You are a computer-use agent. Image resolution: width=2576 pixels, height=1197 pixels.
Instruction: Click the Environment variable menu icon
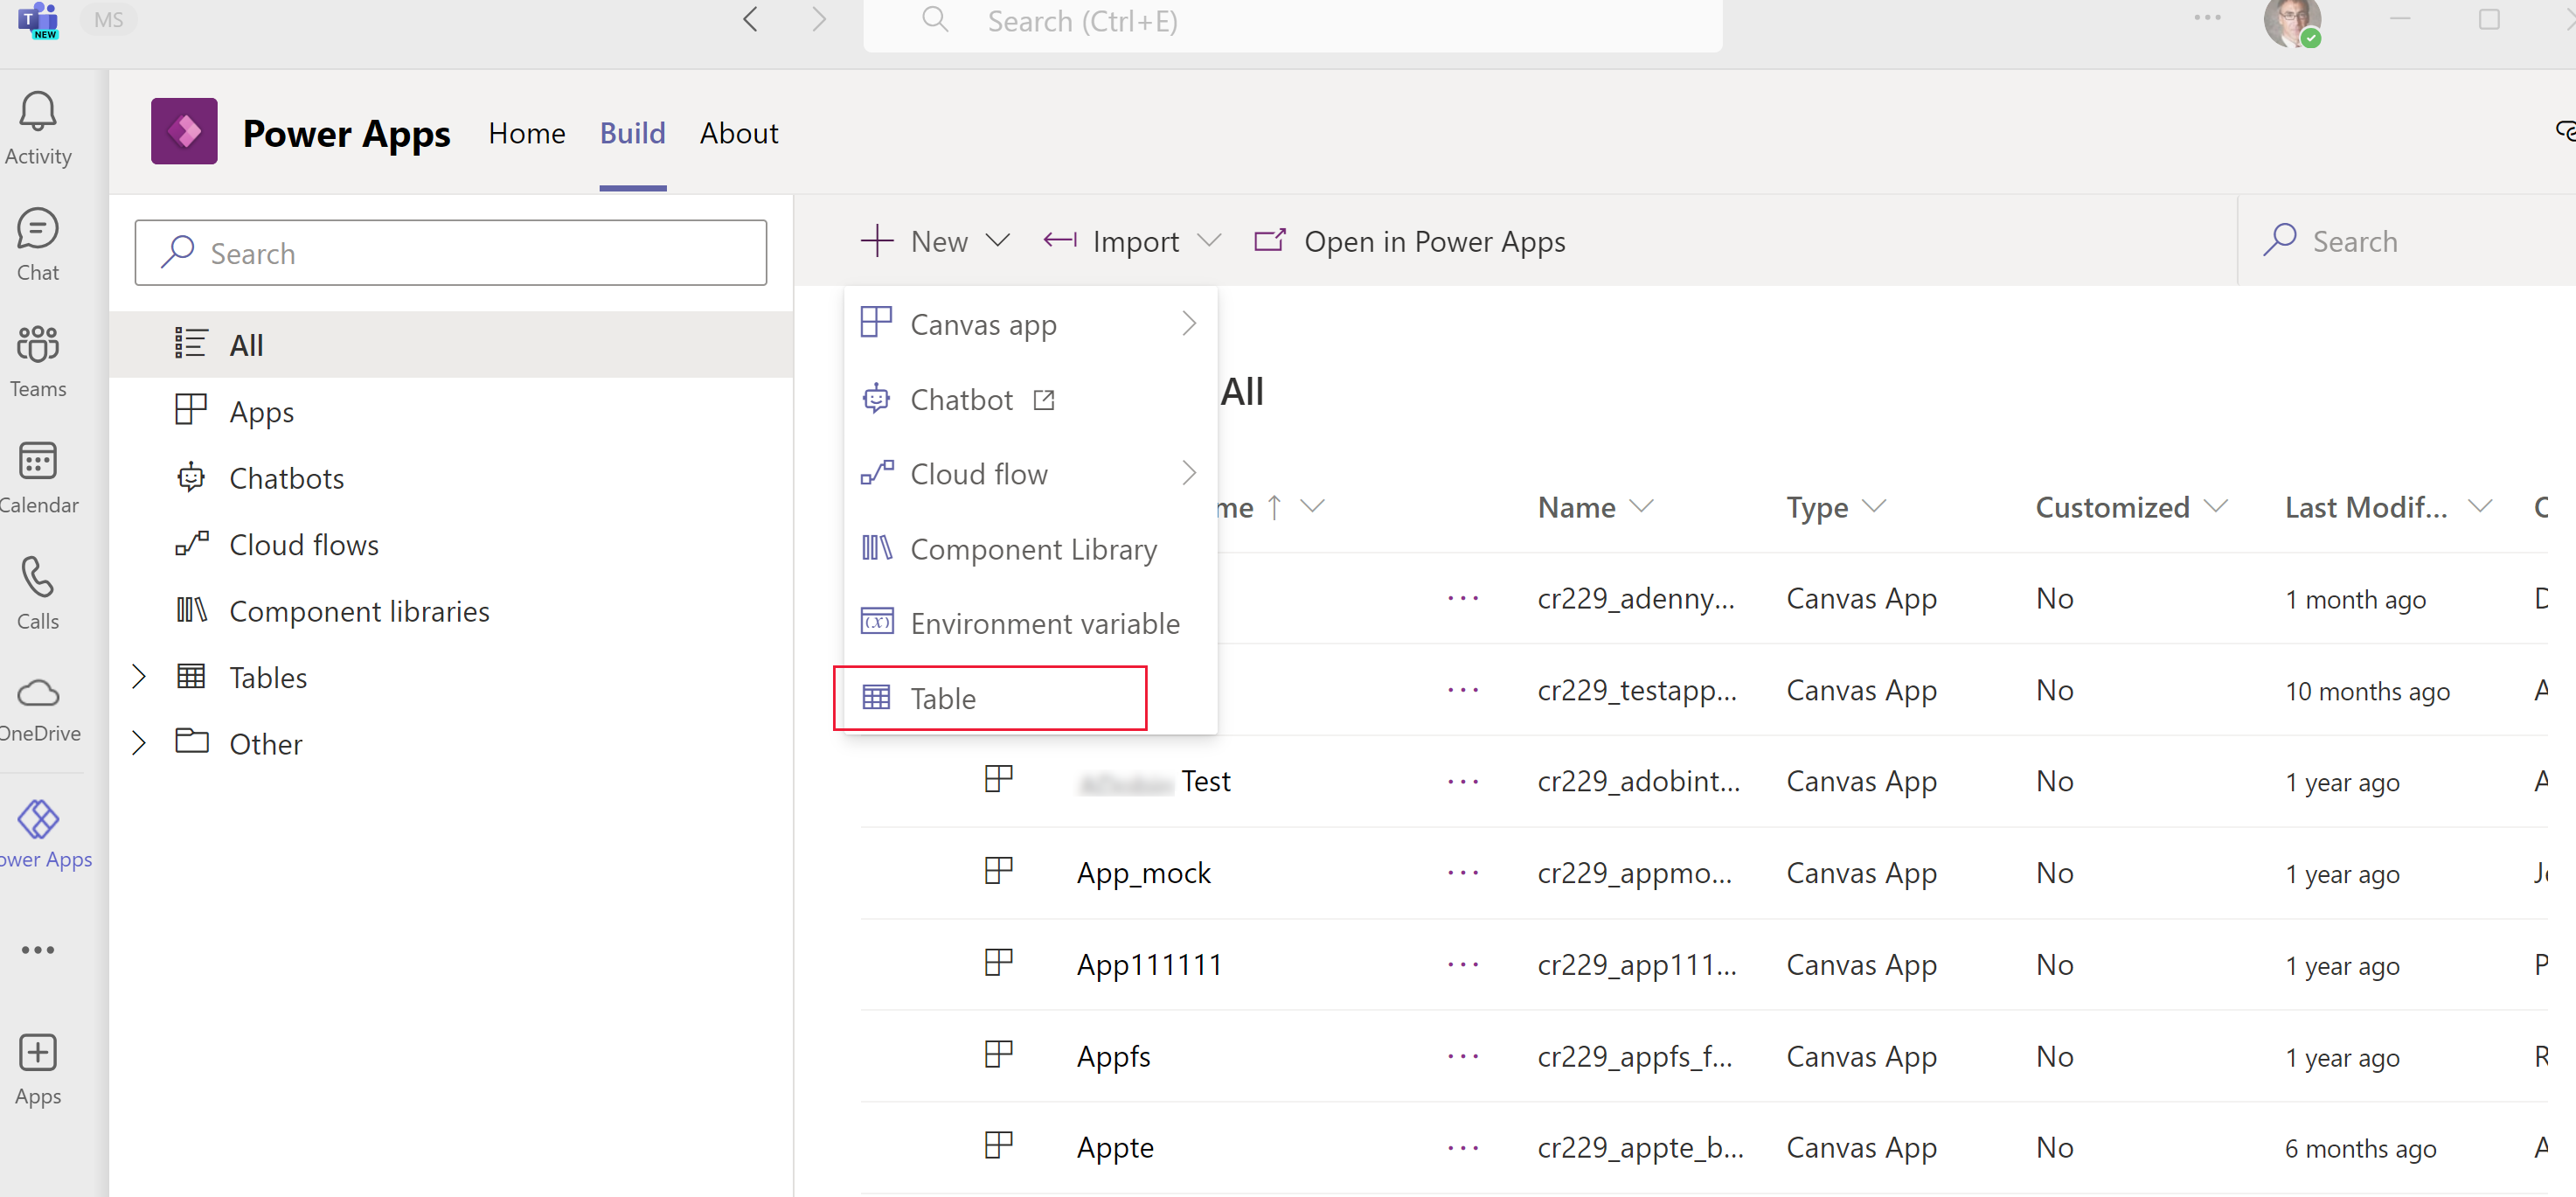[878, 622]
